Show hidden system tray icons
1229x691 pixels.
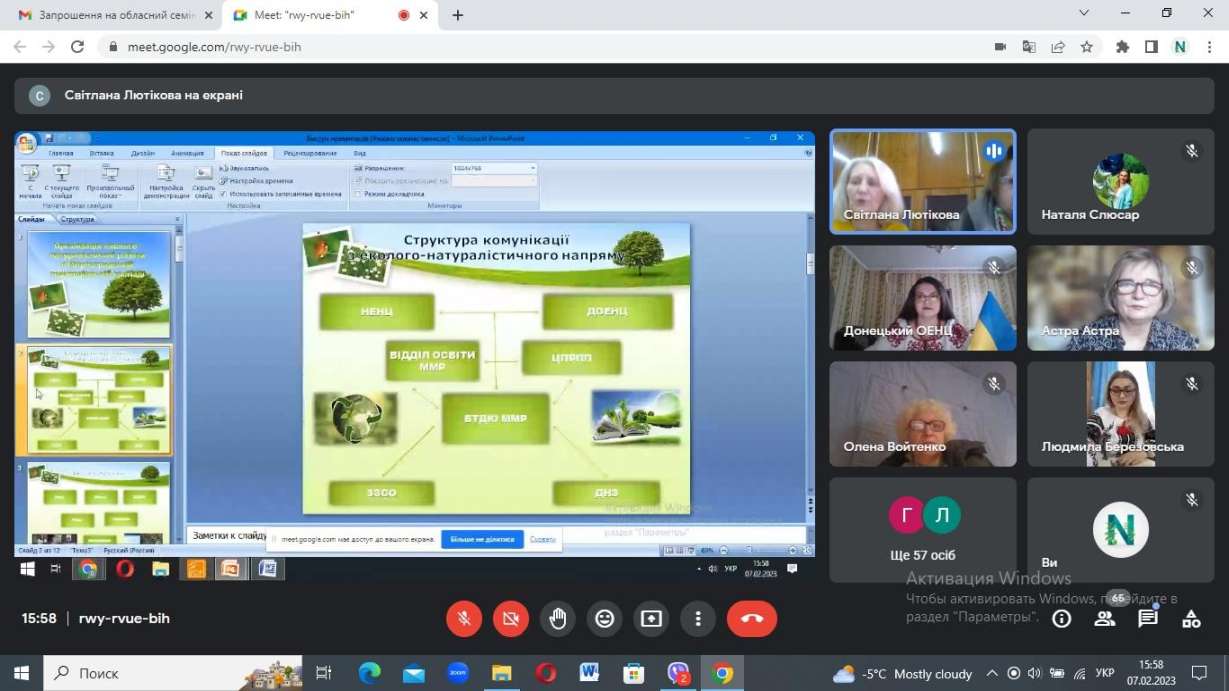click(992, 673)
